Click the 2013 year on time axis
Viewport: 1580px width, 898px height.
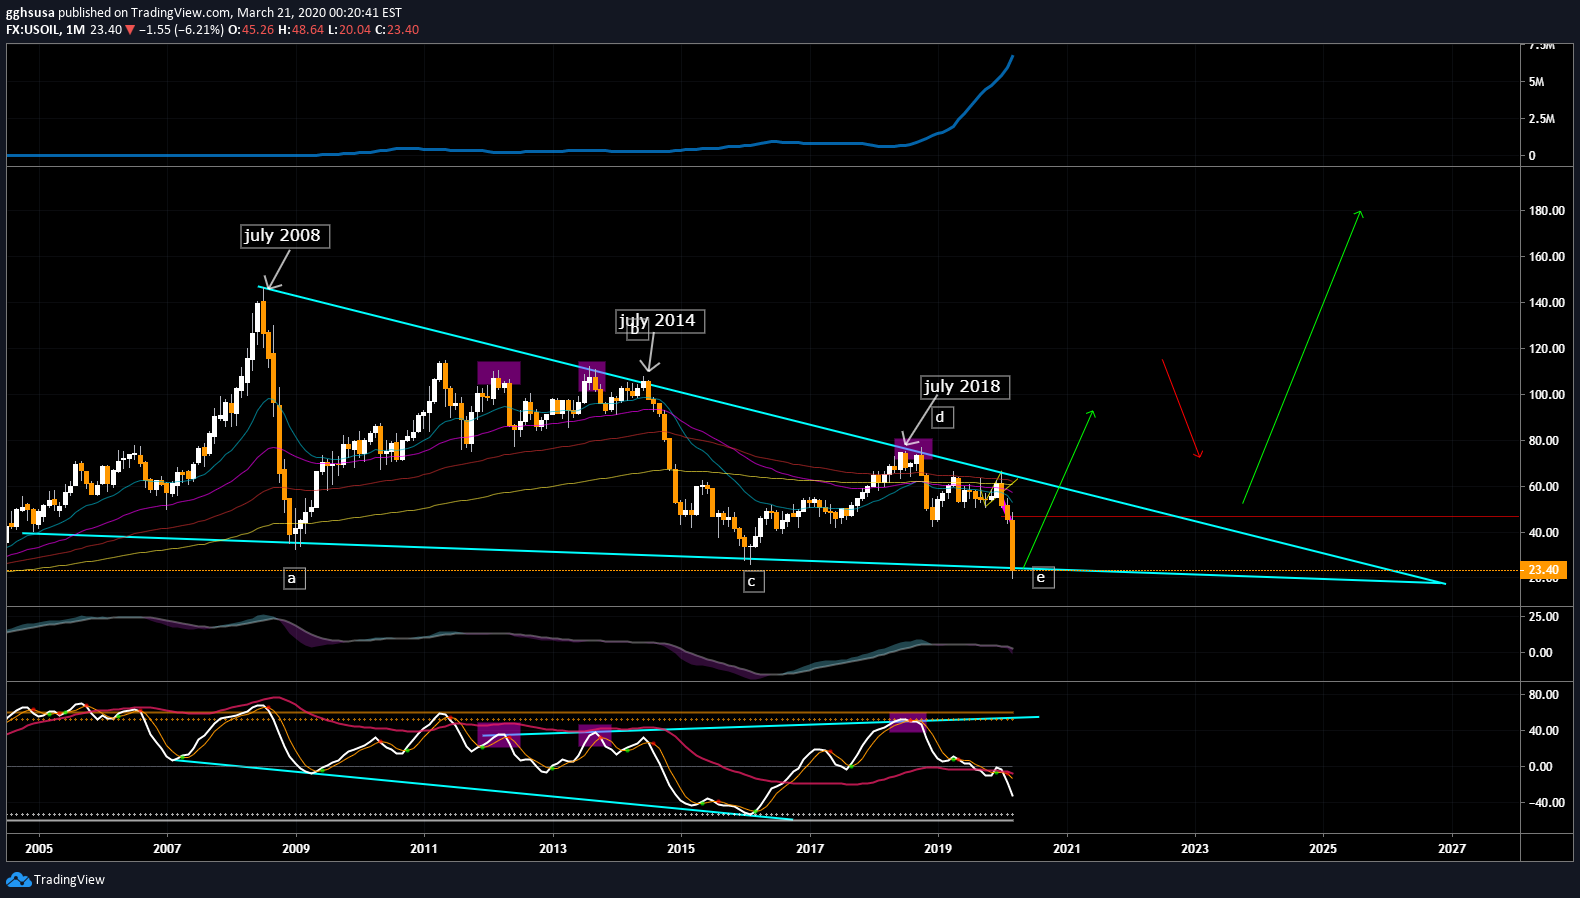(553, 849)
